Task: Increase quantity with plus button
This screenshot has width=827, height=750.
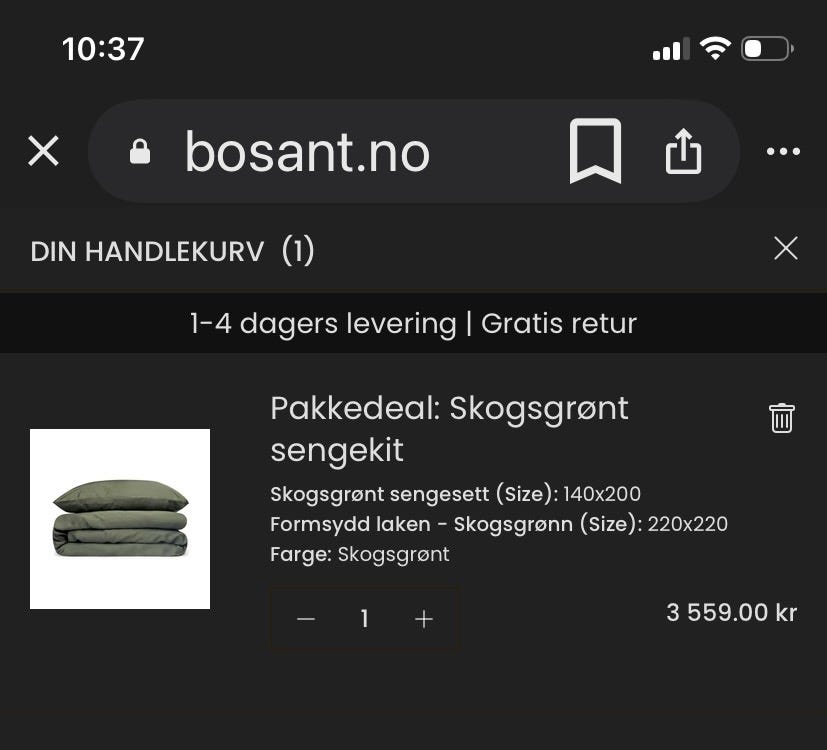Action: click(424, 619)
